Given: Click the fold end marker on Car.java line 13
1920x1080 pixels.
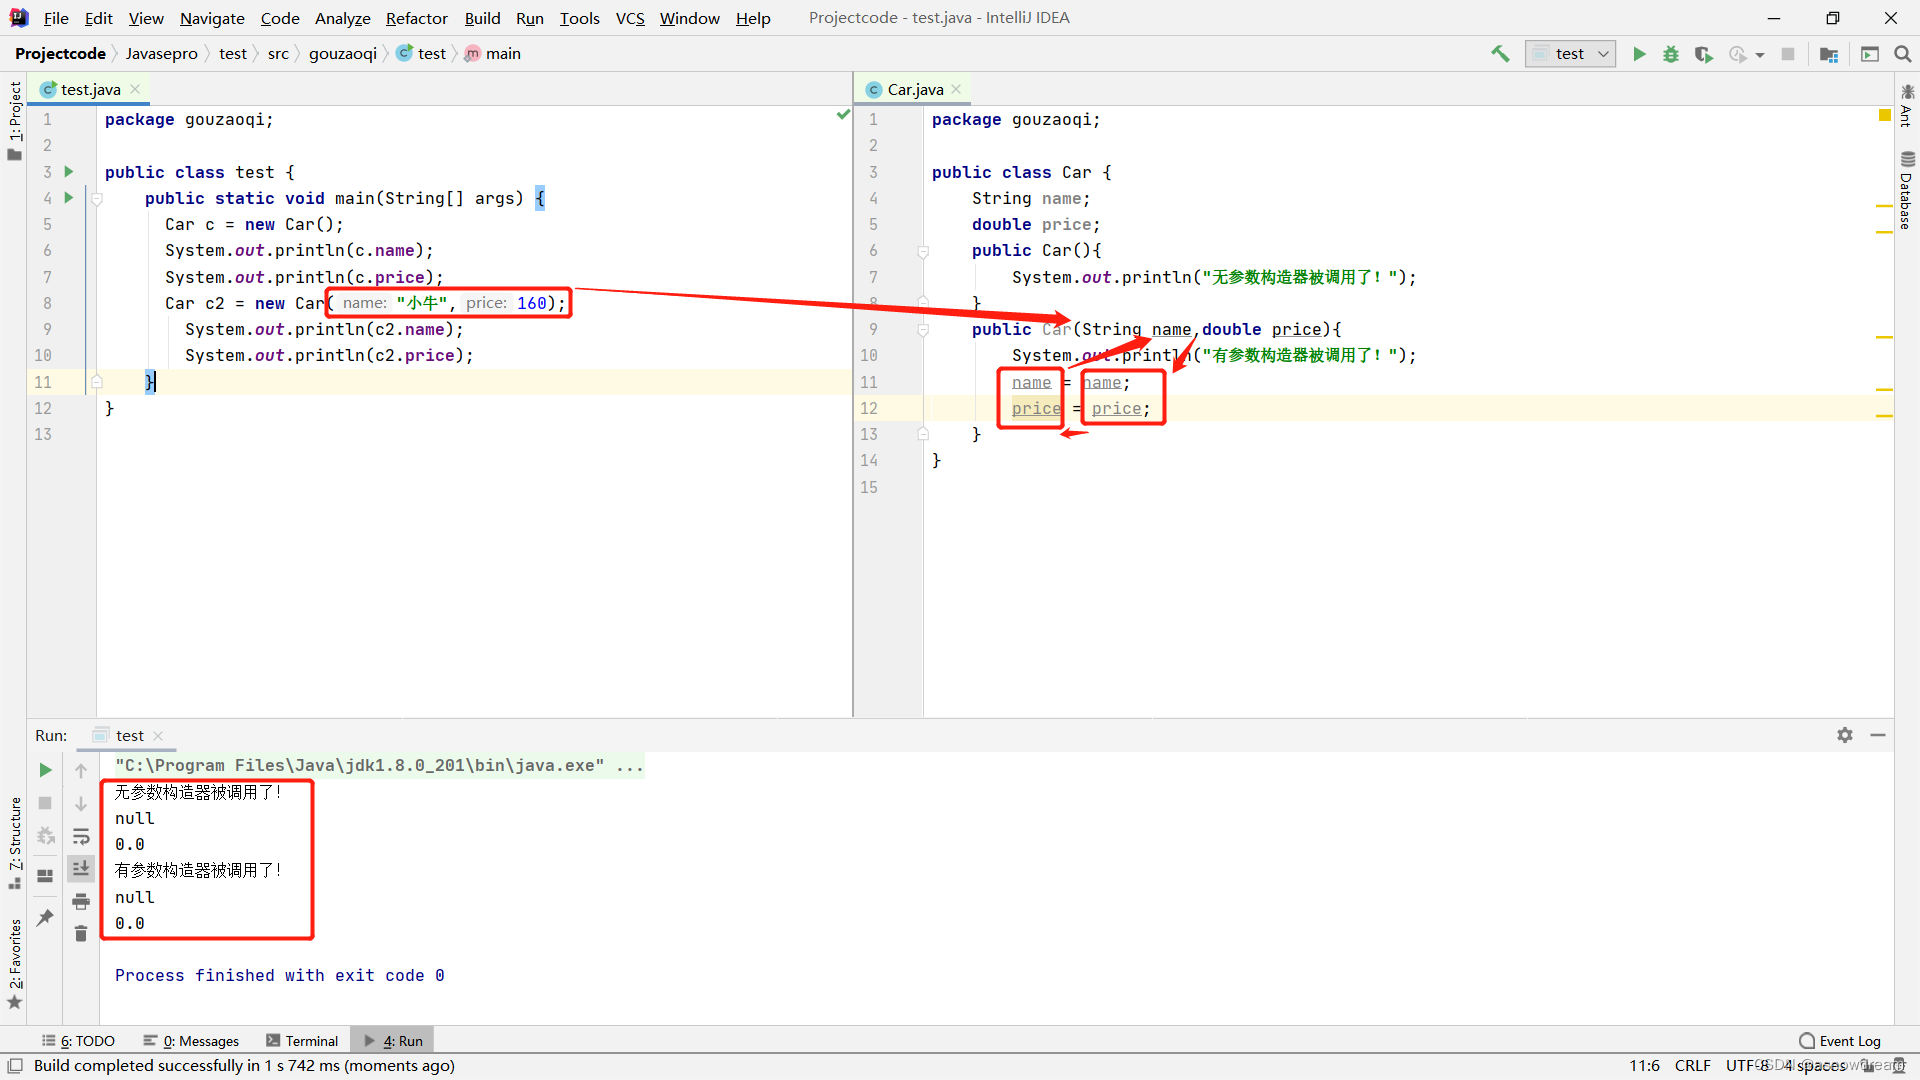Looking at the screenshot, I should pos(923,434).
